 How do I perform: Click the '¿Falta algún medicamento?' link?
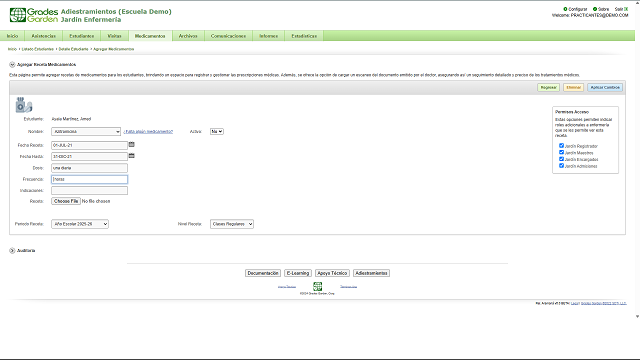point(148,131)
